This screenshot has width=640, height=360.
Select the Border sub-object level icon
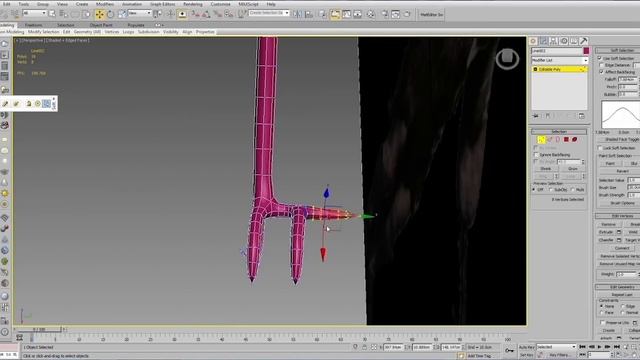(558, 140)
